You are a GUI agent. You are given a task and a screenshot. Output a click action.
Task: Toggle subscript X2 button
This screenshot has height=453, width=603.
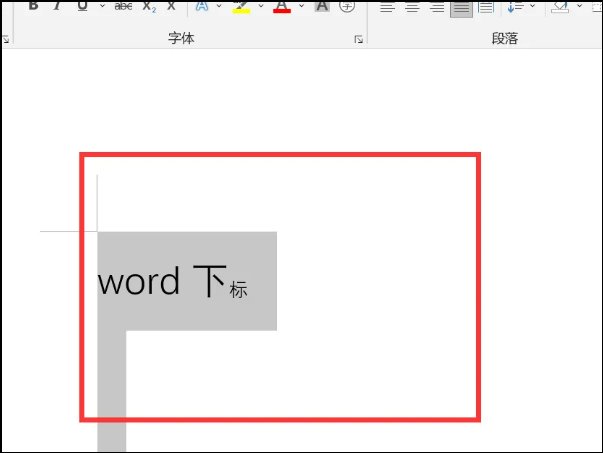[x=149, y=6]
